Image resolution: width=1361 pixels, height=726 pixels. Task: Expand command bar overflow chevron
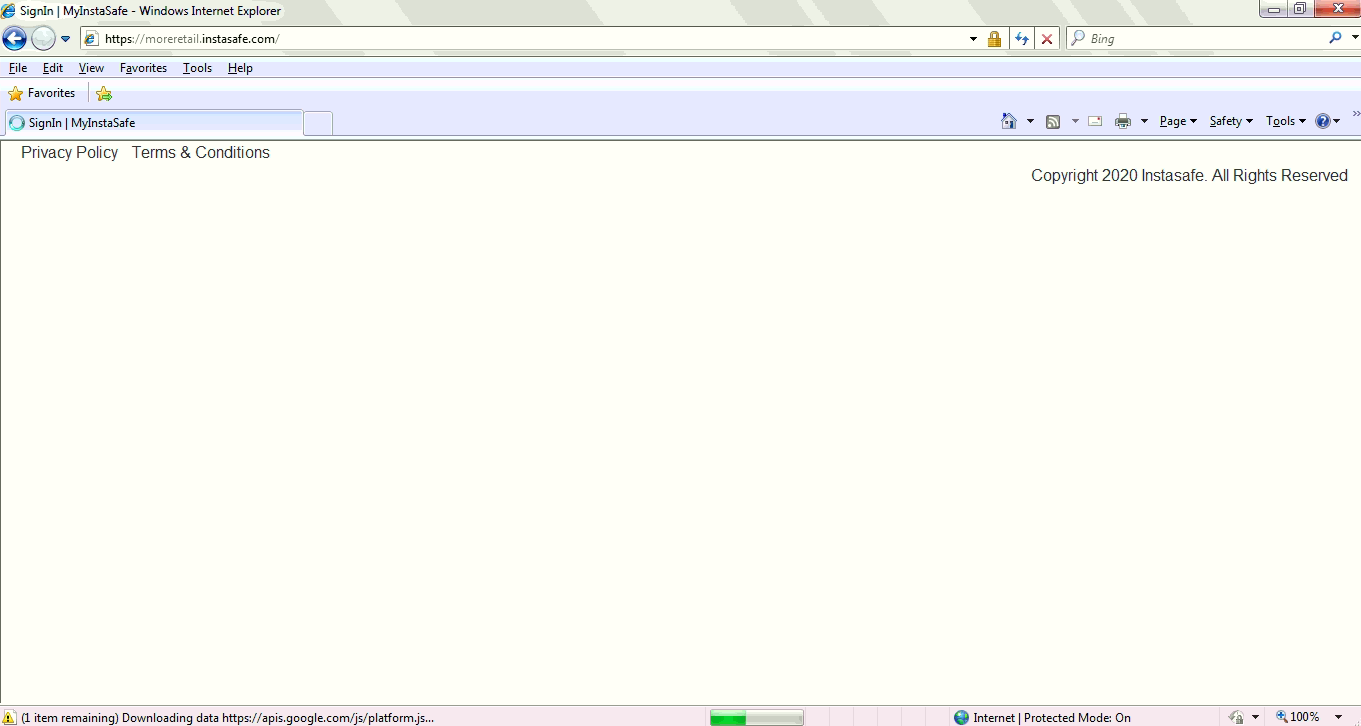click(1356, 114)
